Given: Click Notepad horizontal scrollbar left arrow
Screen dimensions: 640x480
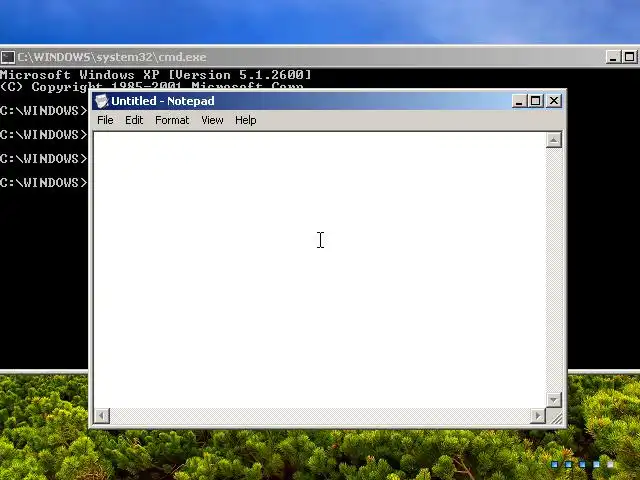Looking at the screenshot, I should point(102,416).
